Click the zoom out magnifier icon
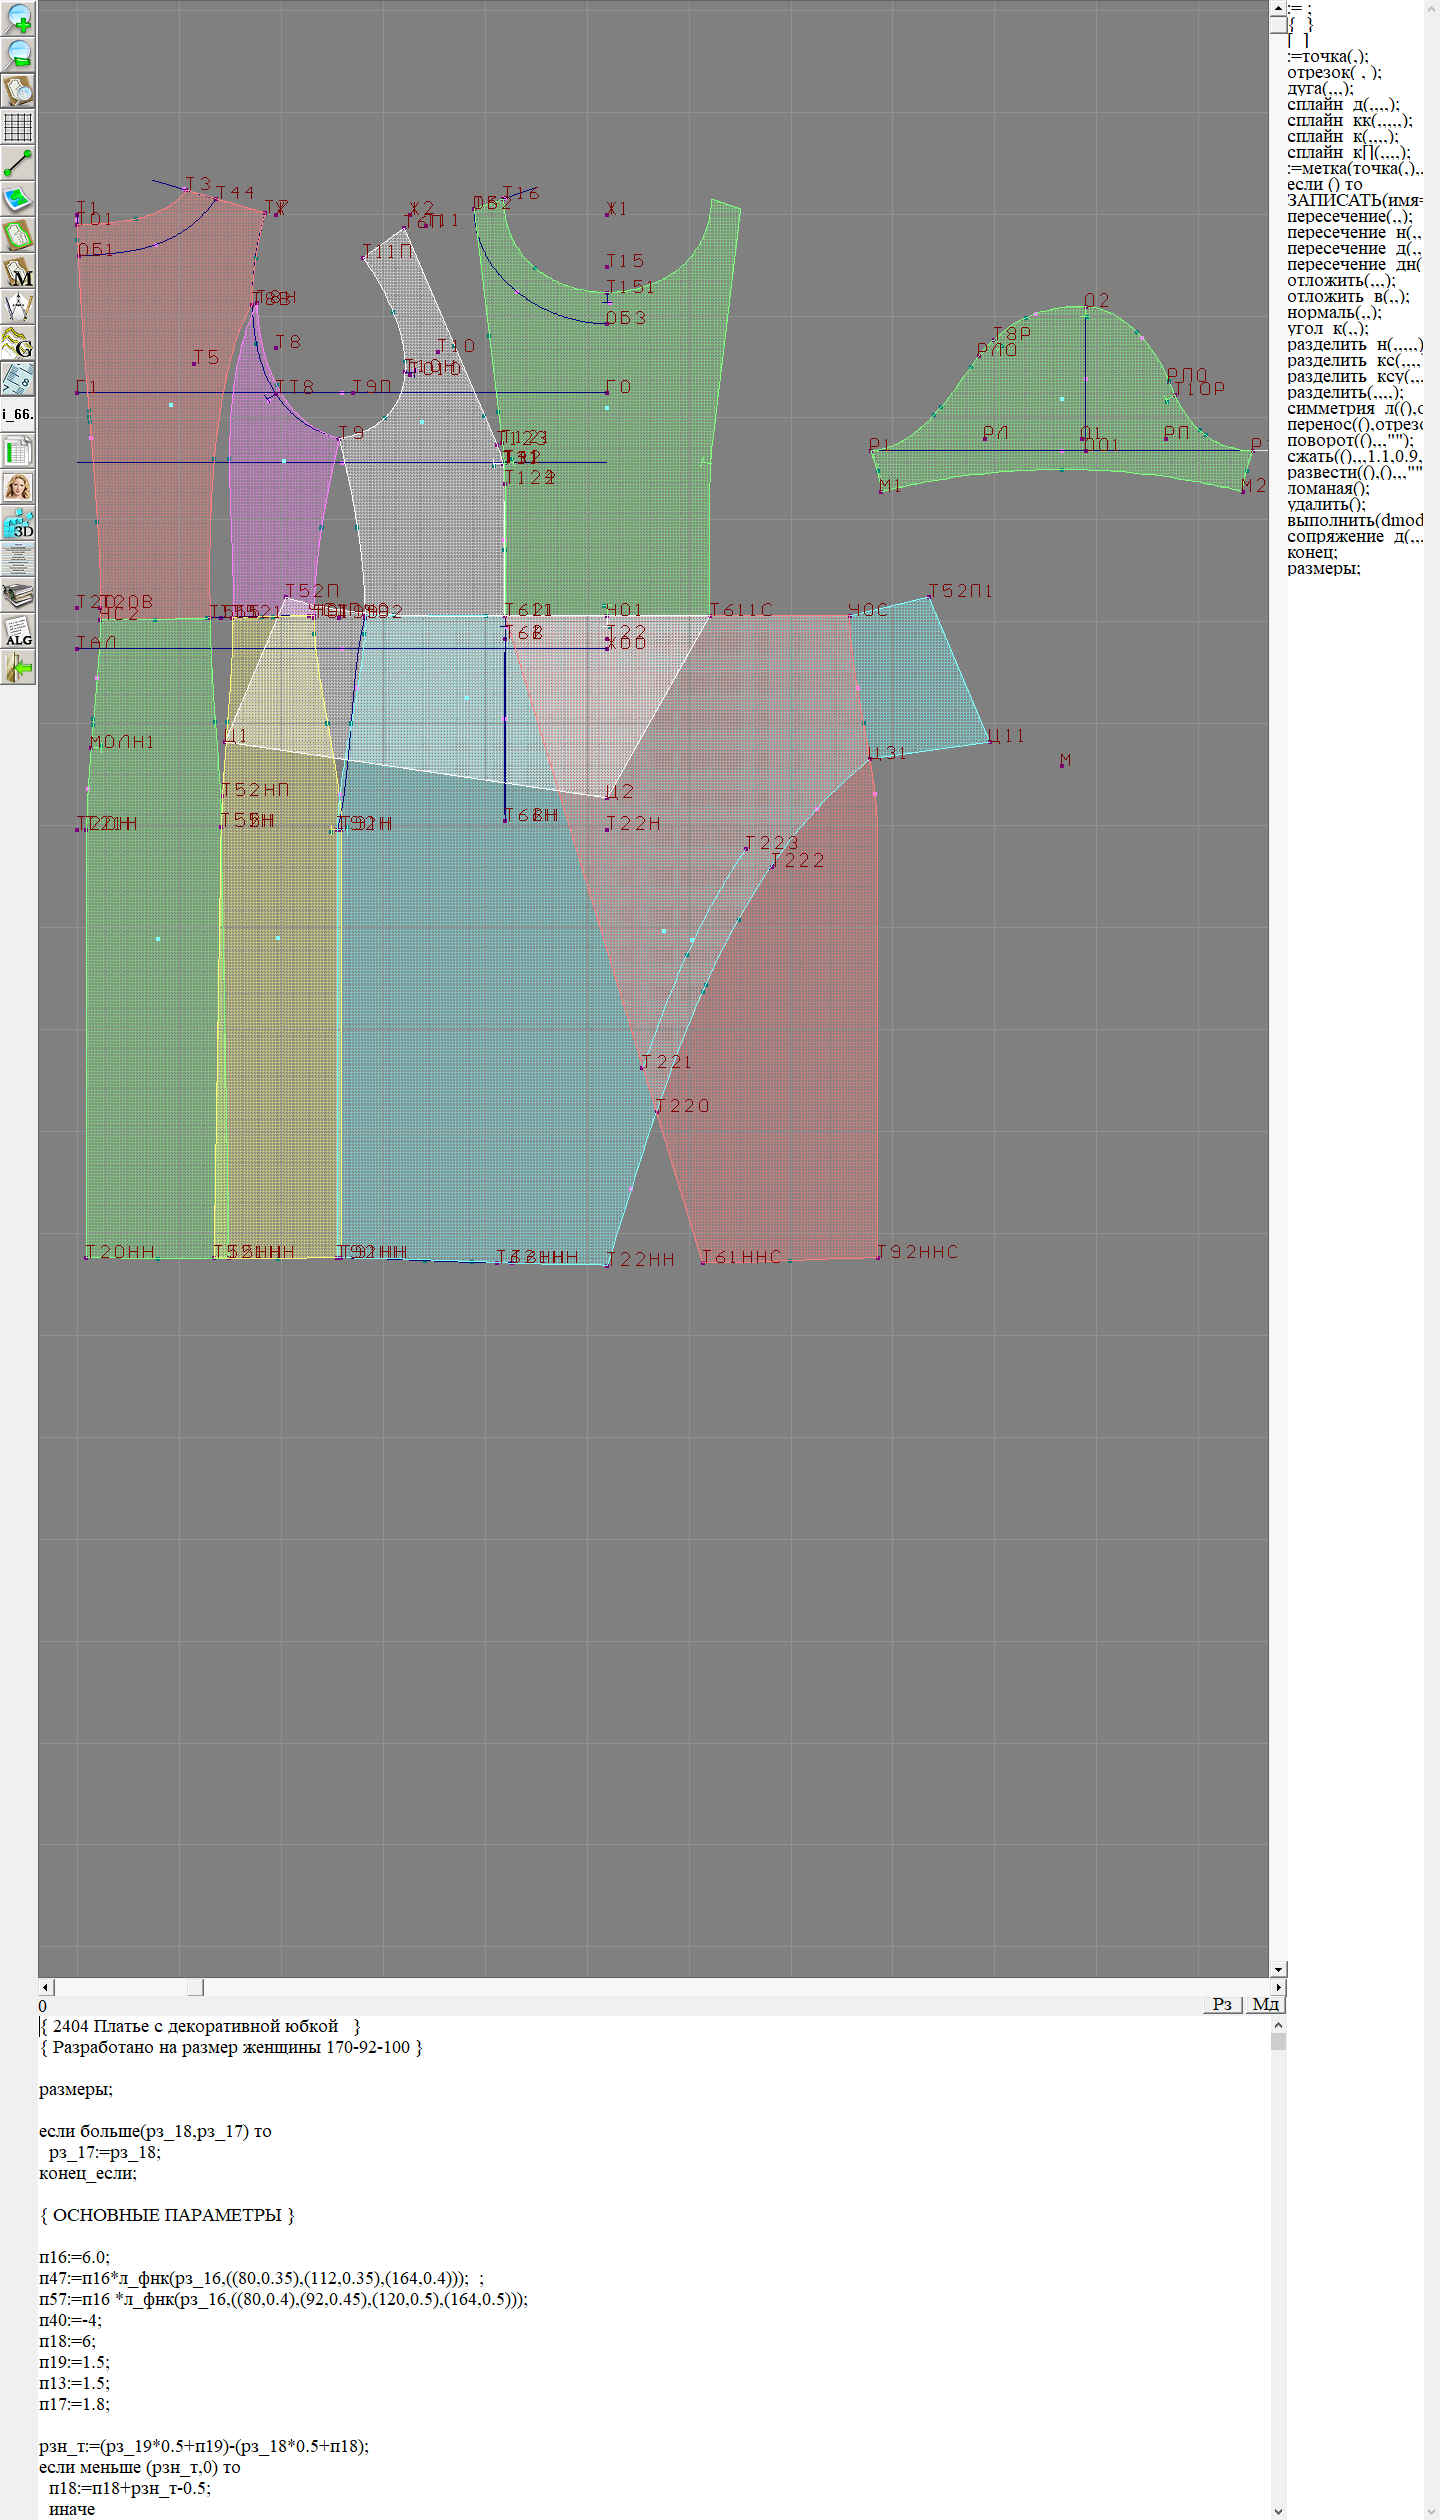1440x2520 pixels. [x=18, y=54]
